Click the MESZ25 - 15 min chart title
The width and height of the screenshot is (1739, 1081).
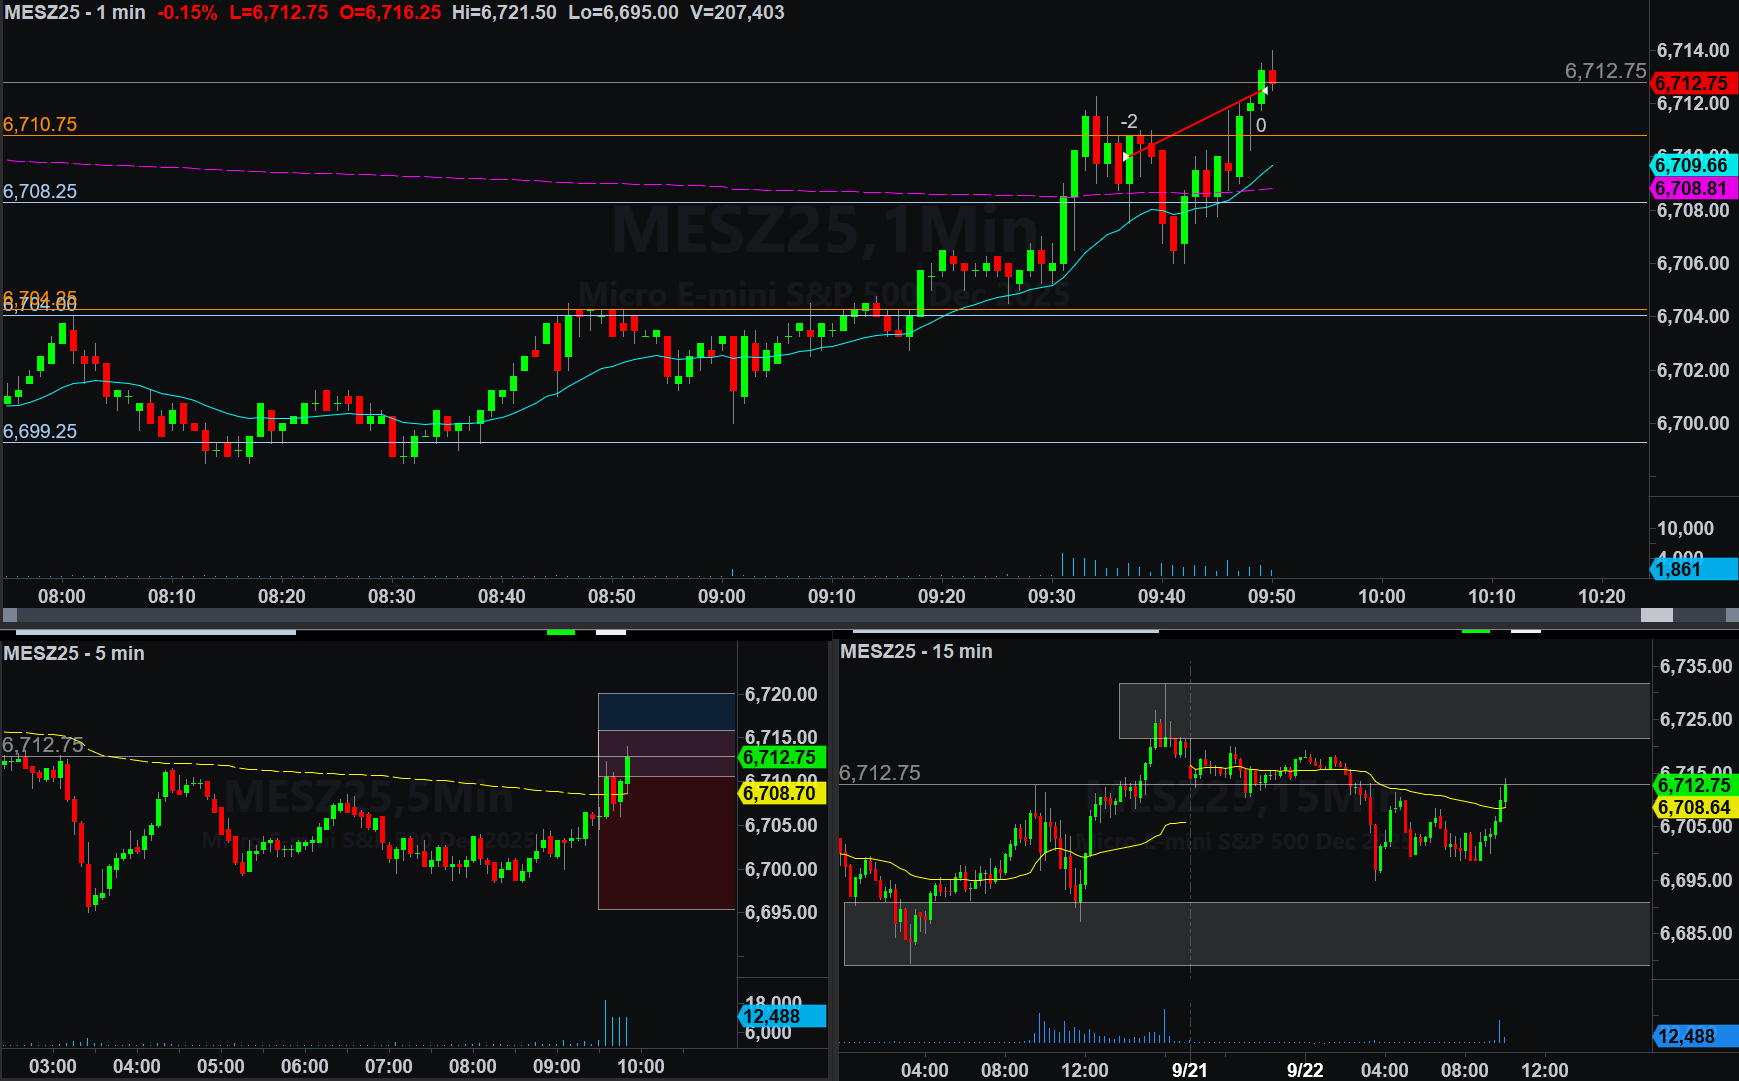click(x=916, y=651)
